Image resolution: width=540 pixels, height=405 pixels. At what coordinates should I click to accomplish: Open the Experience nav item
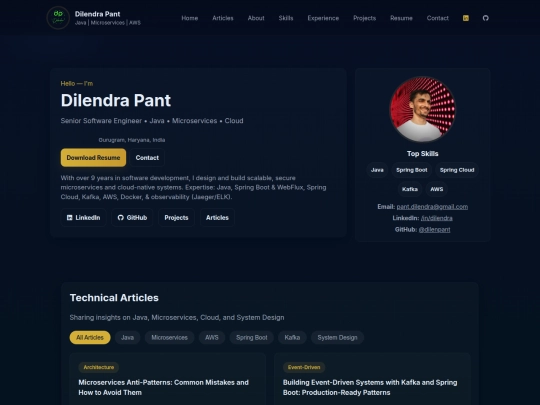[x=323, y=18]
